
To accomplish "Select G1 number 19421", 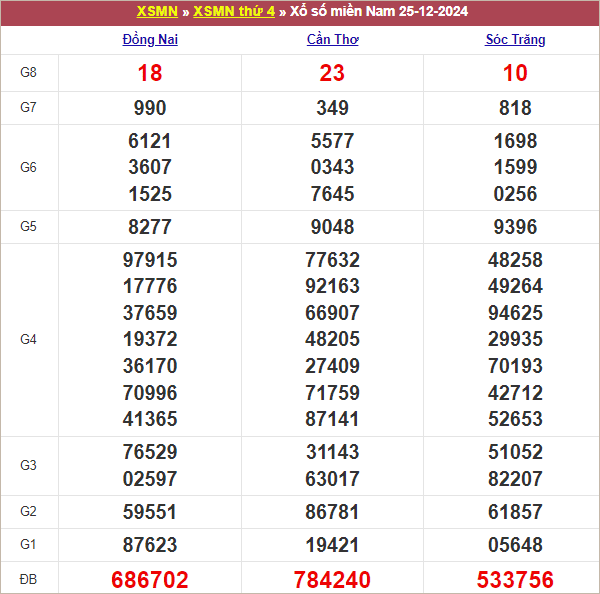I will [x=333, y=545].
